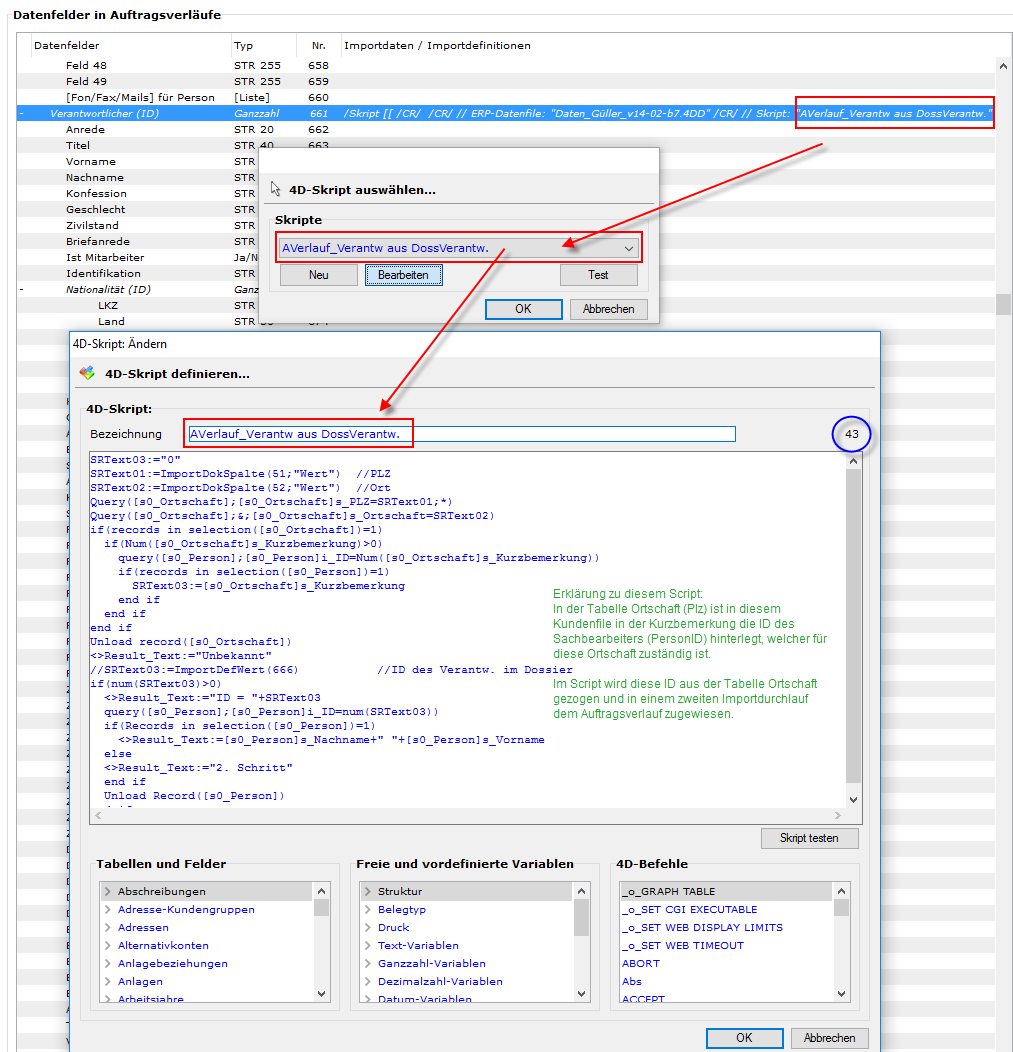The image size is (1013, 1052).
Task: Expand the Ganzzahl-Variablen group
Action: pyautogui.click(x=367, y=964)
